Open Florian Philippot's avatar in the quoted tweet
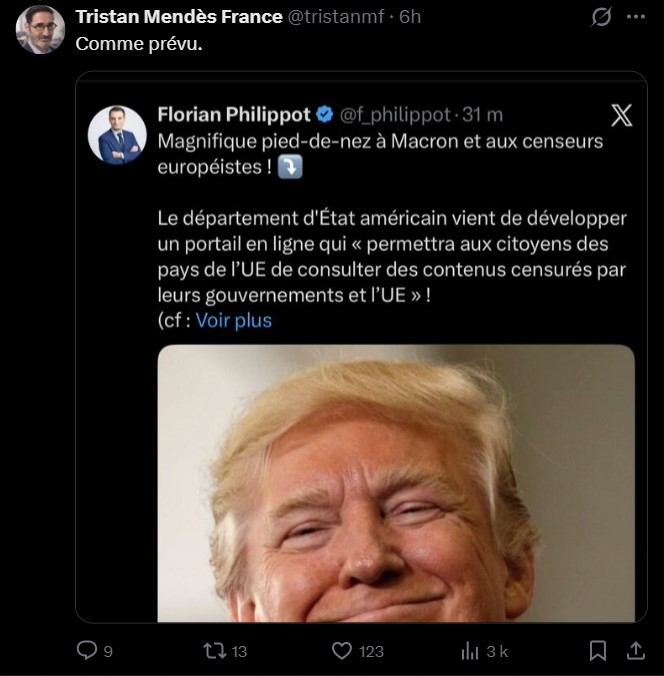The width and height of the screenshot is (664, 676). [x=117, y=134]
